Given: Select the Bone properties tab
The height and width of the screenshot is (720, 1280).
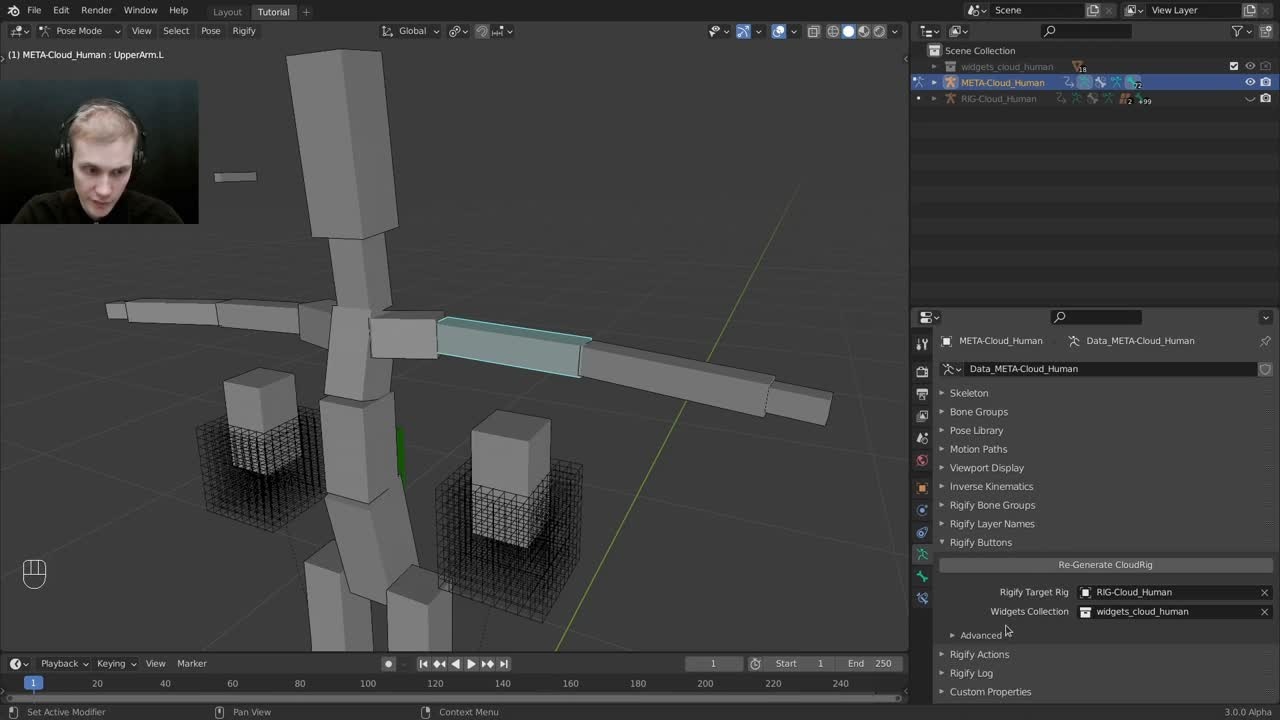Looking at the screenshot, I should point(922,576).
